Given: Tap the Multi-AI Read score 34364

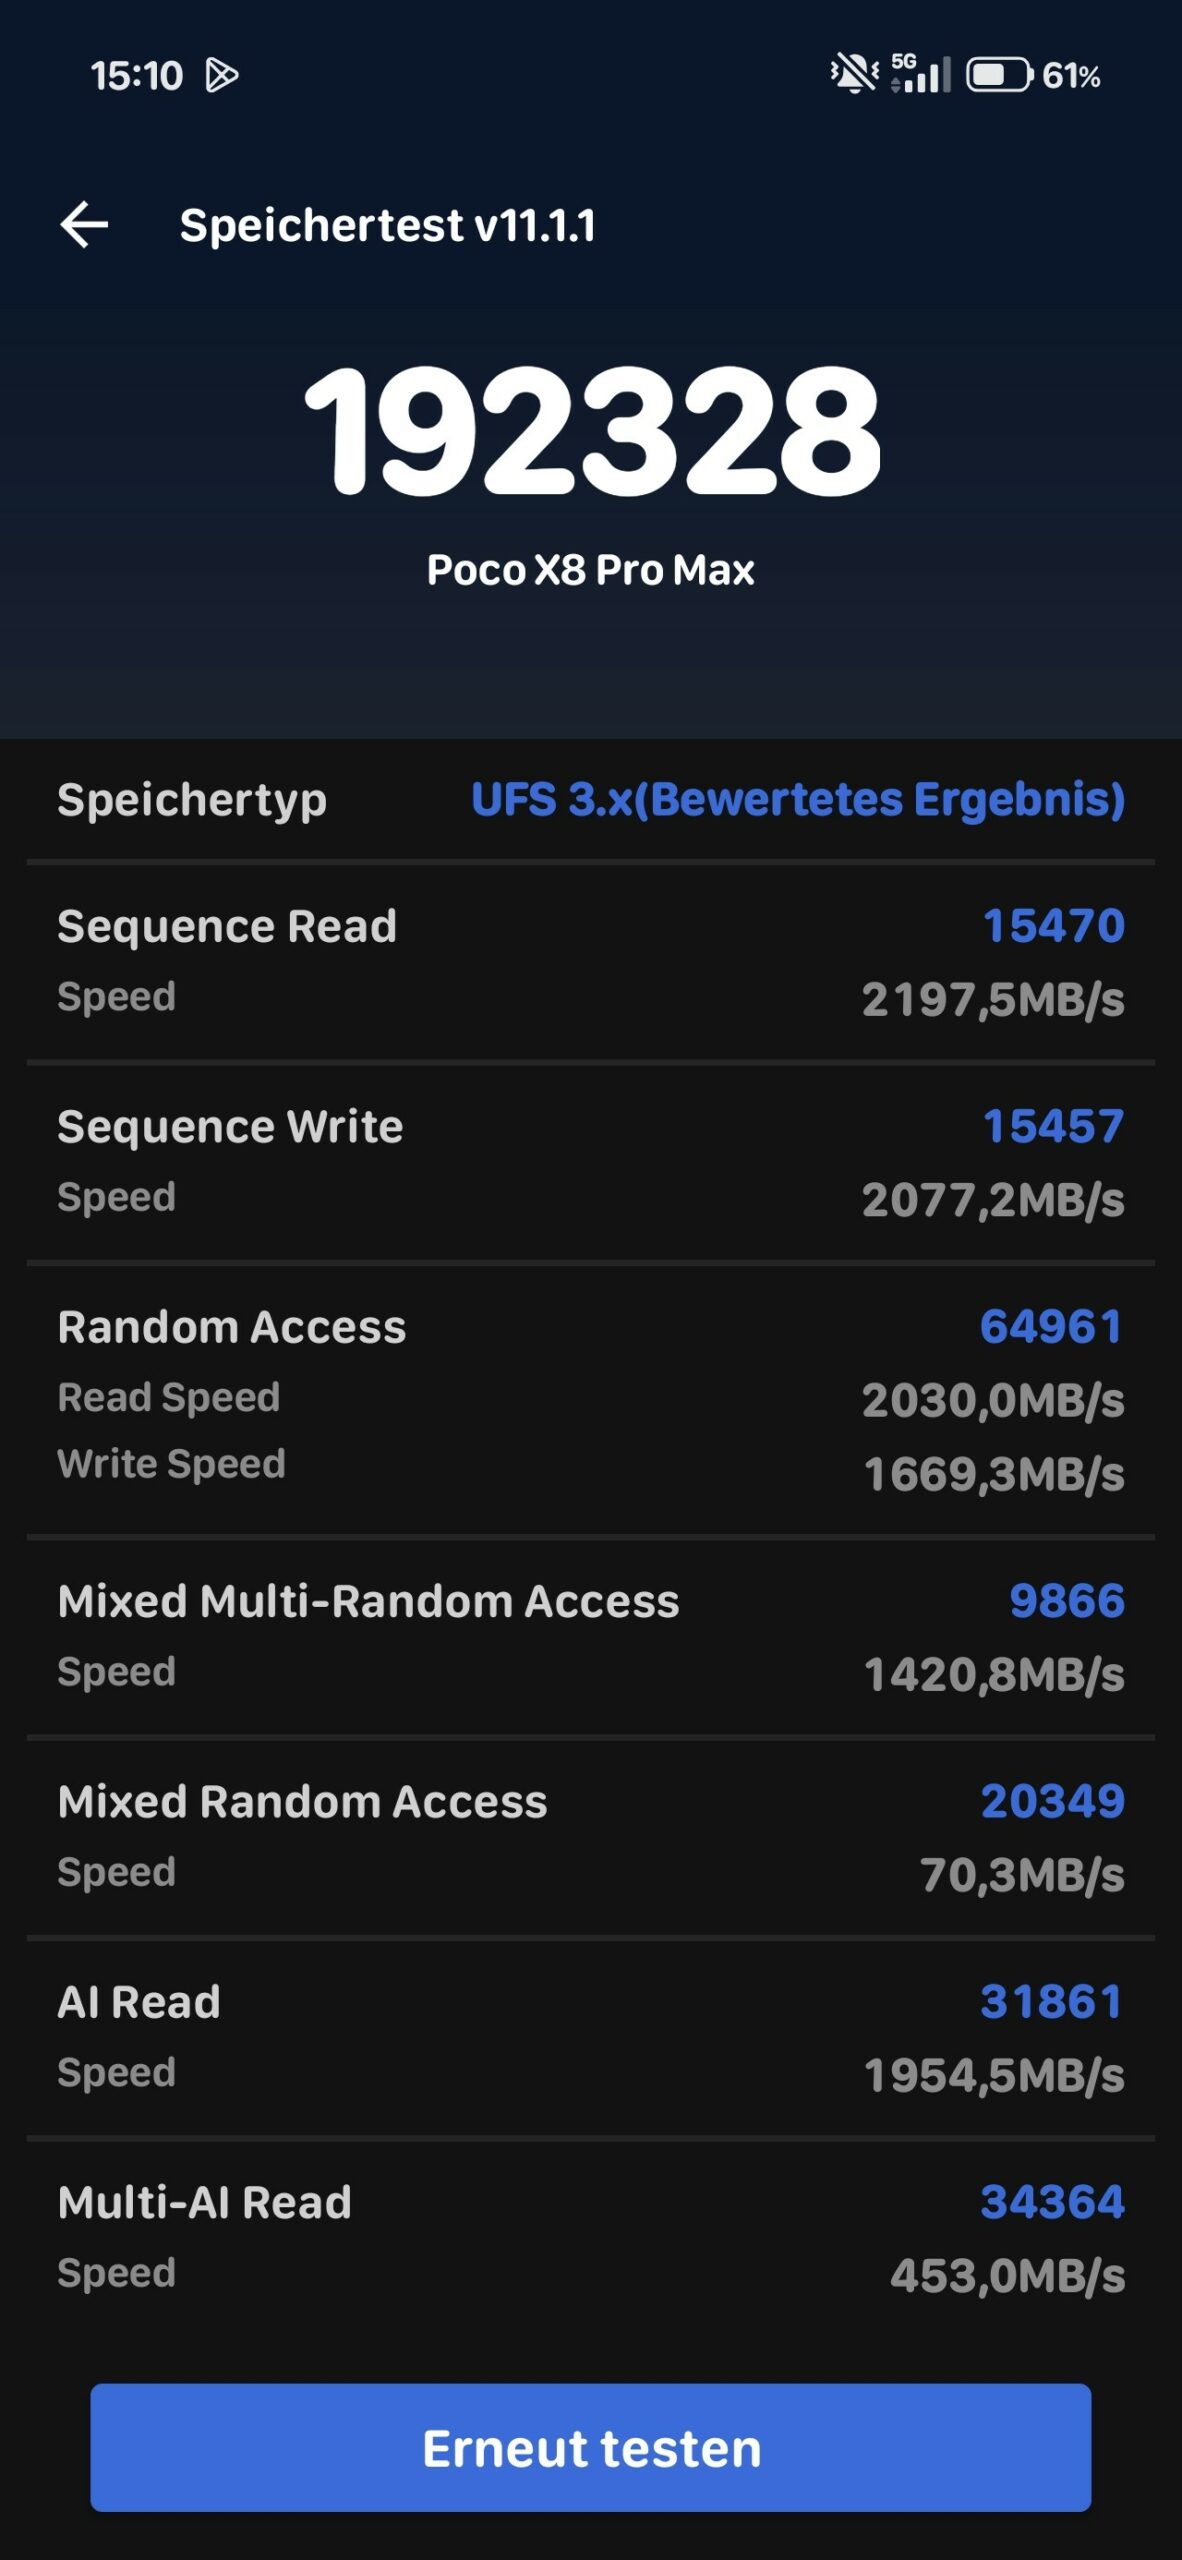Looking at the screenshot, I should point(1053,2202).
